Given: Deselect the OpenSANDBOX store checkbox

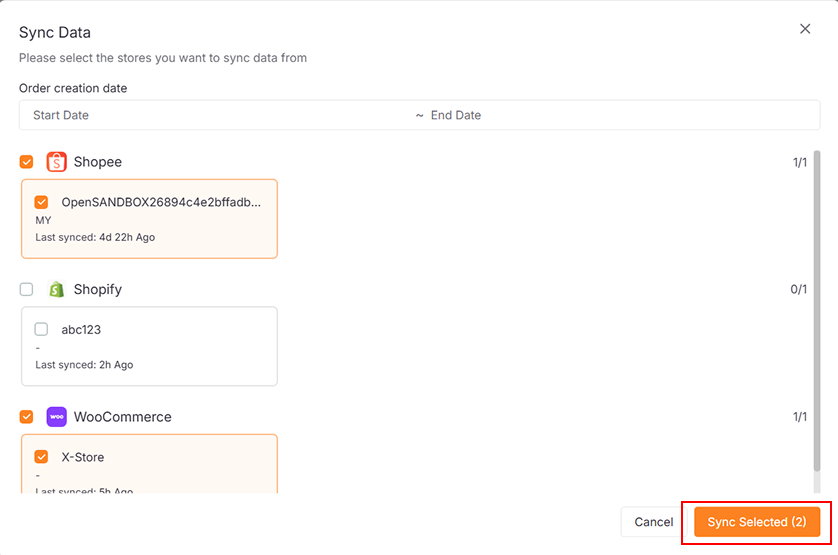Looking at the screenshot, I should click(x=42, y=202).
